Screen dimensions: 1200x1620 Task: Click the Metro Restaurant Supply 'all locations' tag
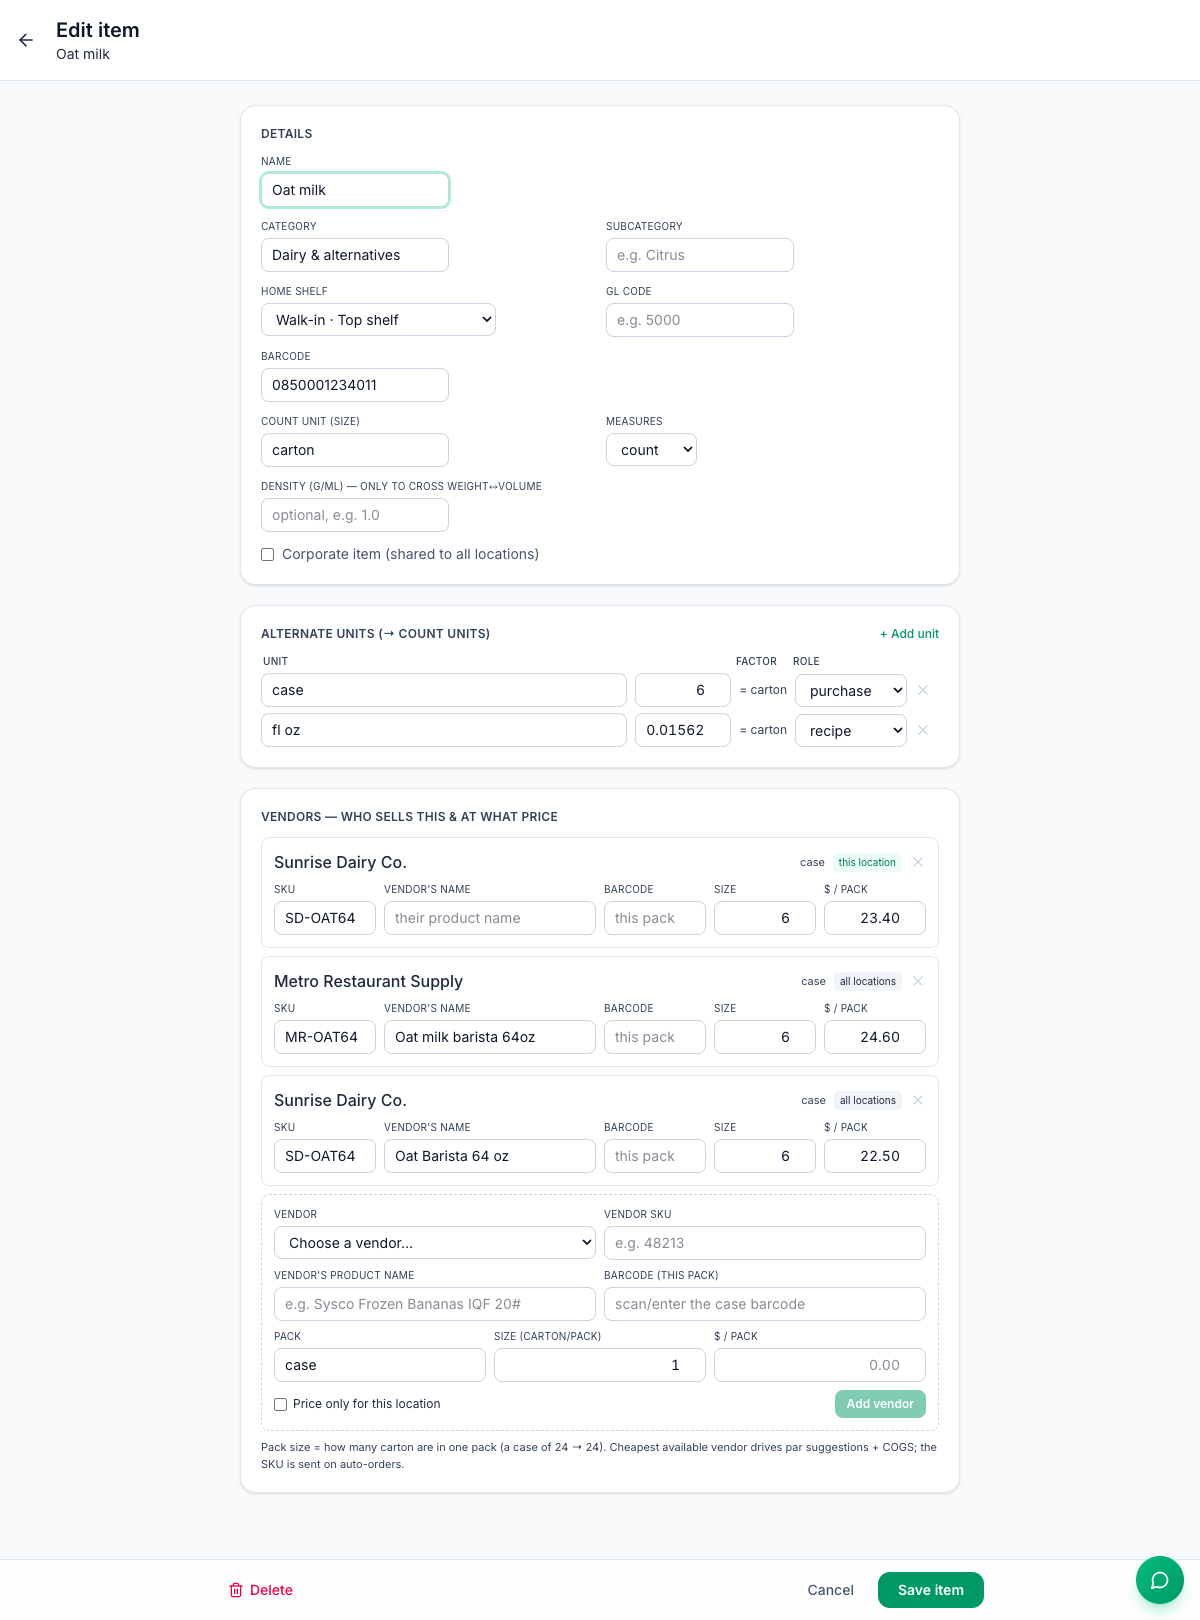point(868,981)
